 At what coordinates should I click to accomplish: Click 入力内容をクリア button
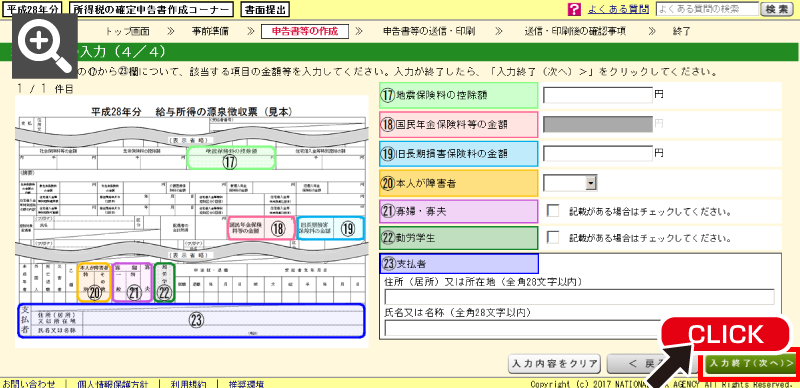555,364
